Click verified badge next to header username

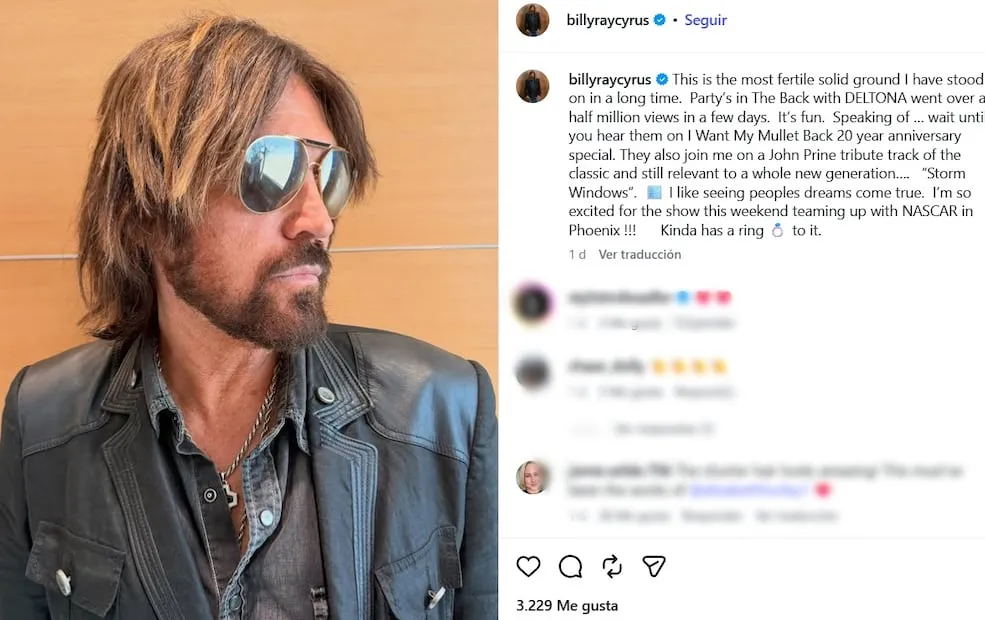pyautogui.click(x=660, y=20)
